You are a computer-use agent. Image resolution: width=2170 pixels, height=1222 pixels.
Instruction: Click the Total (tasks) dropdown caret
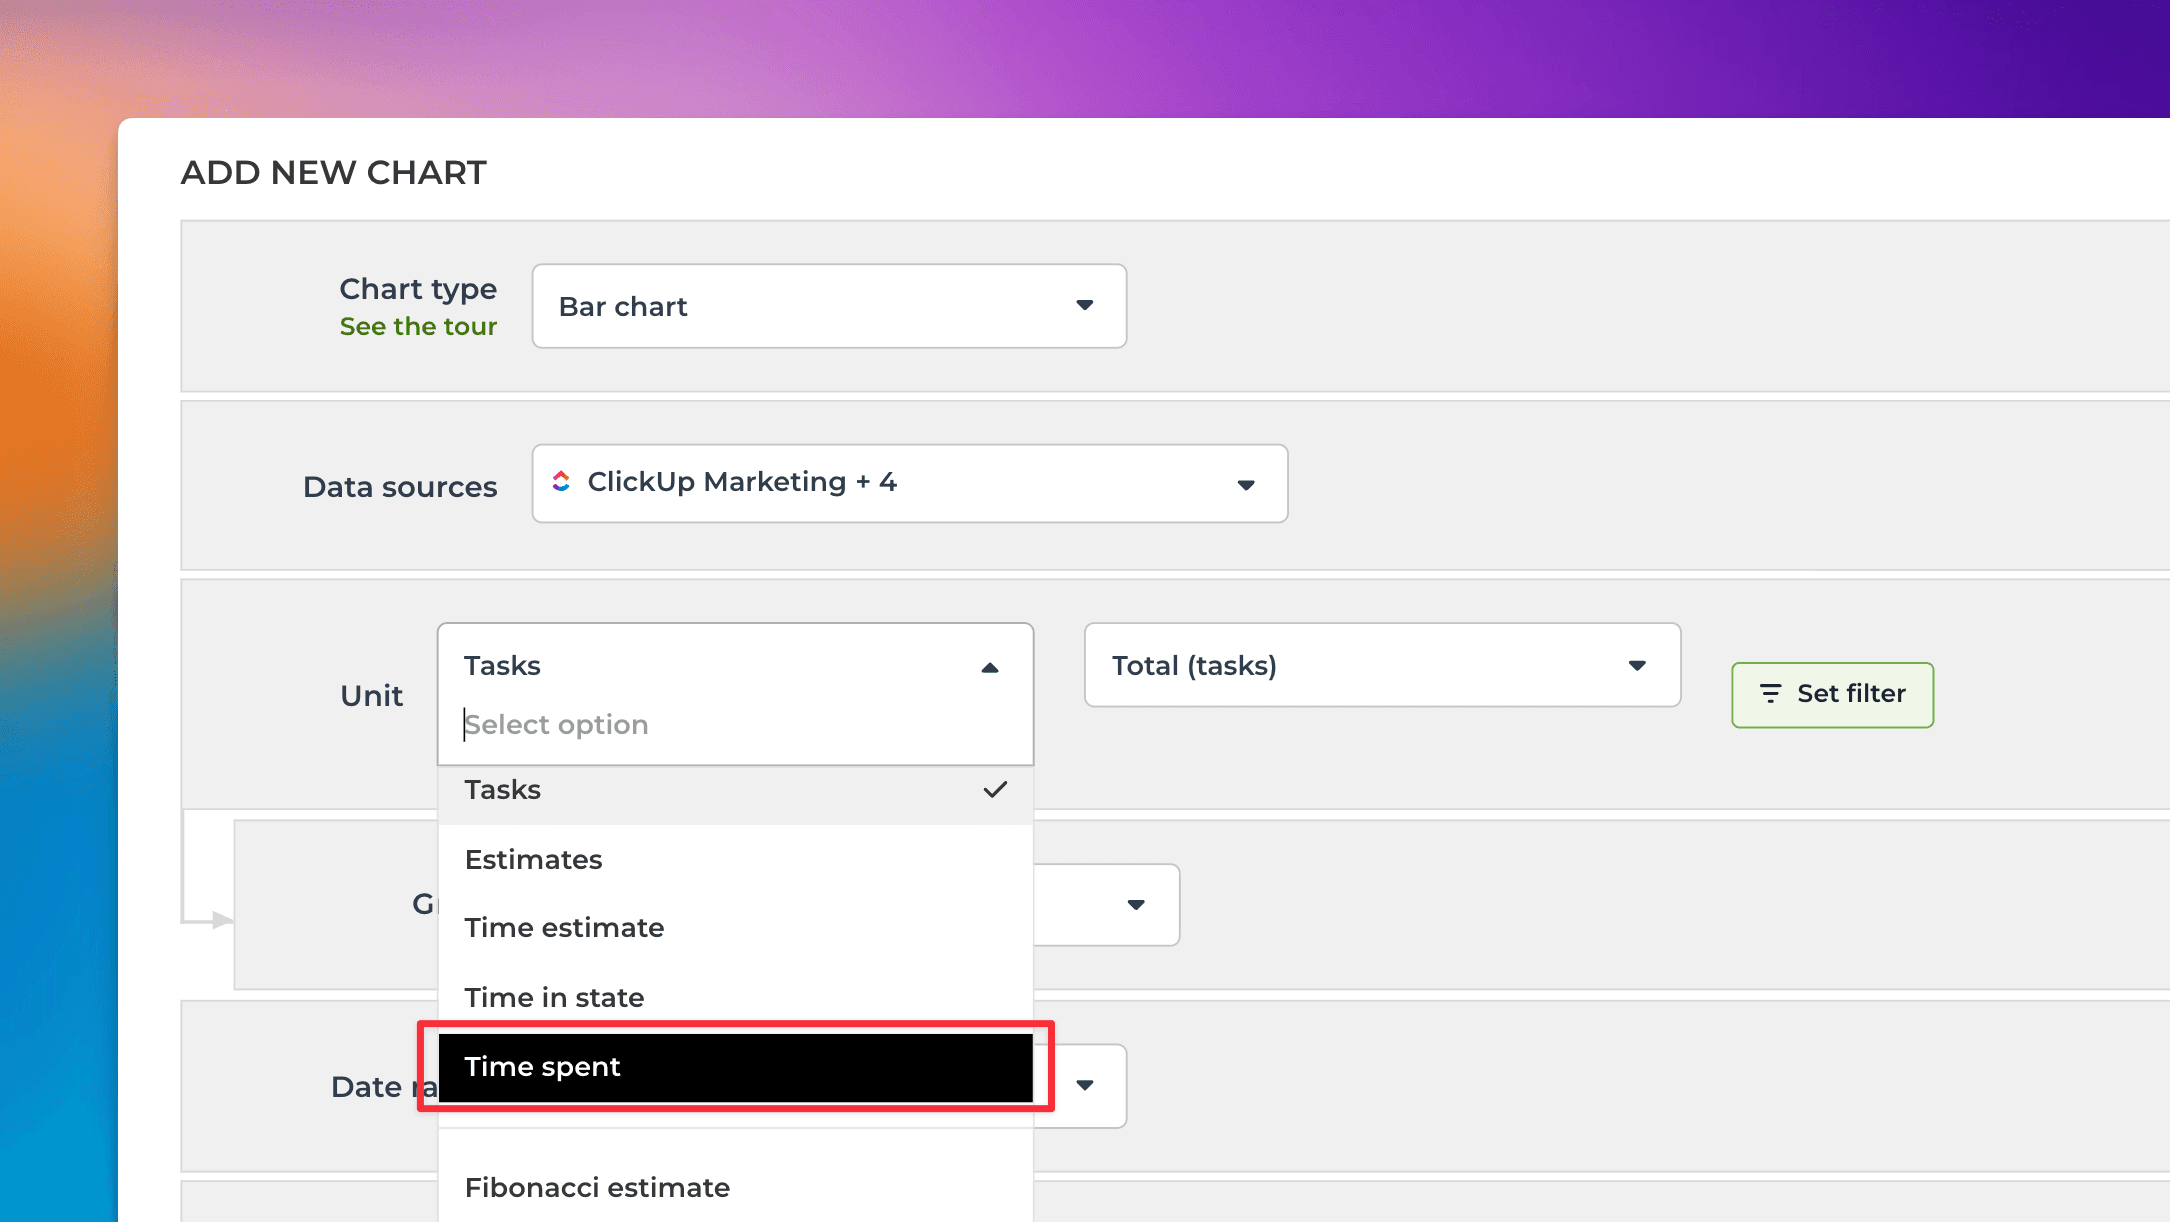pos(1636,666)
